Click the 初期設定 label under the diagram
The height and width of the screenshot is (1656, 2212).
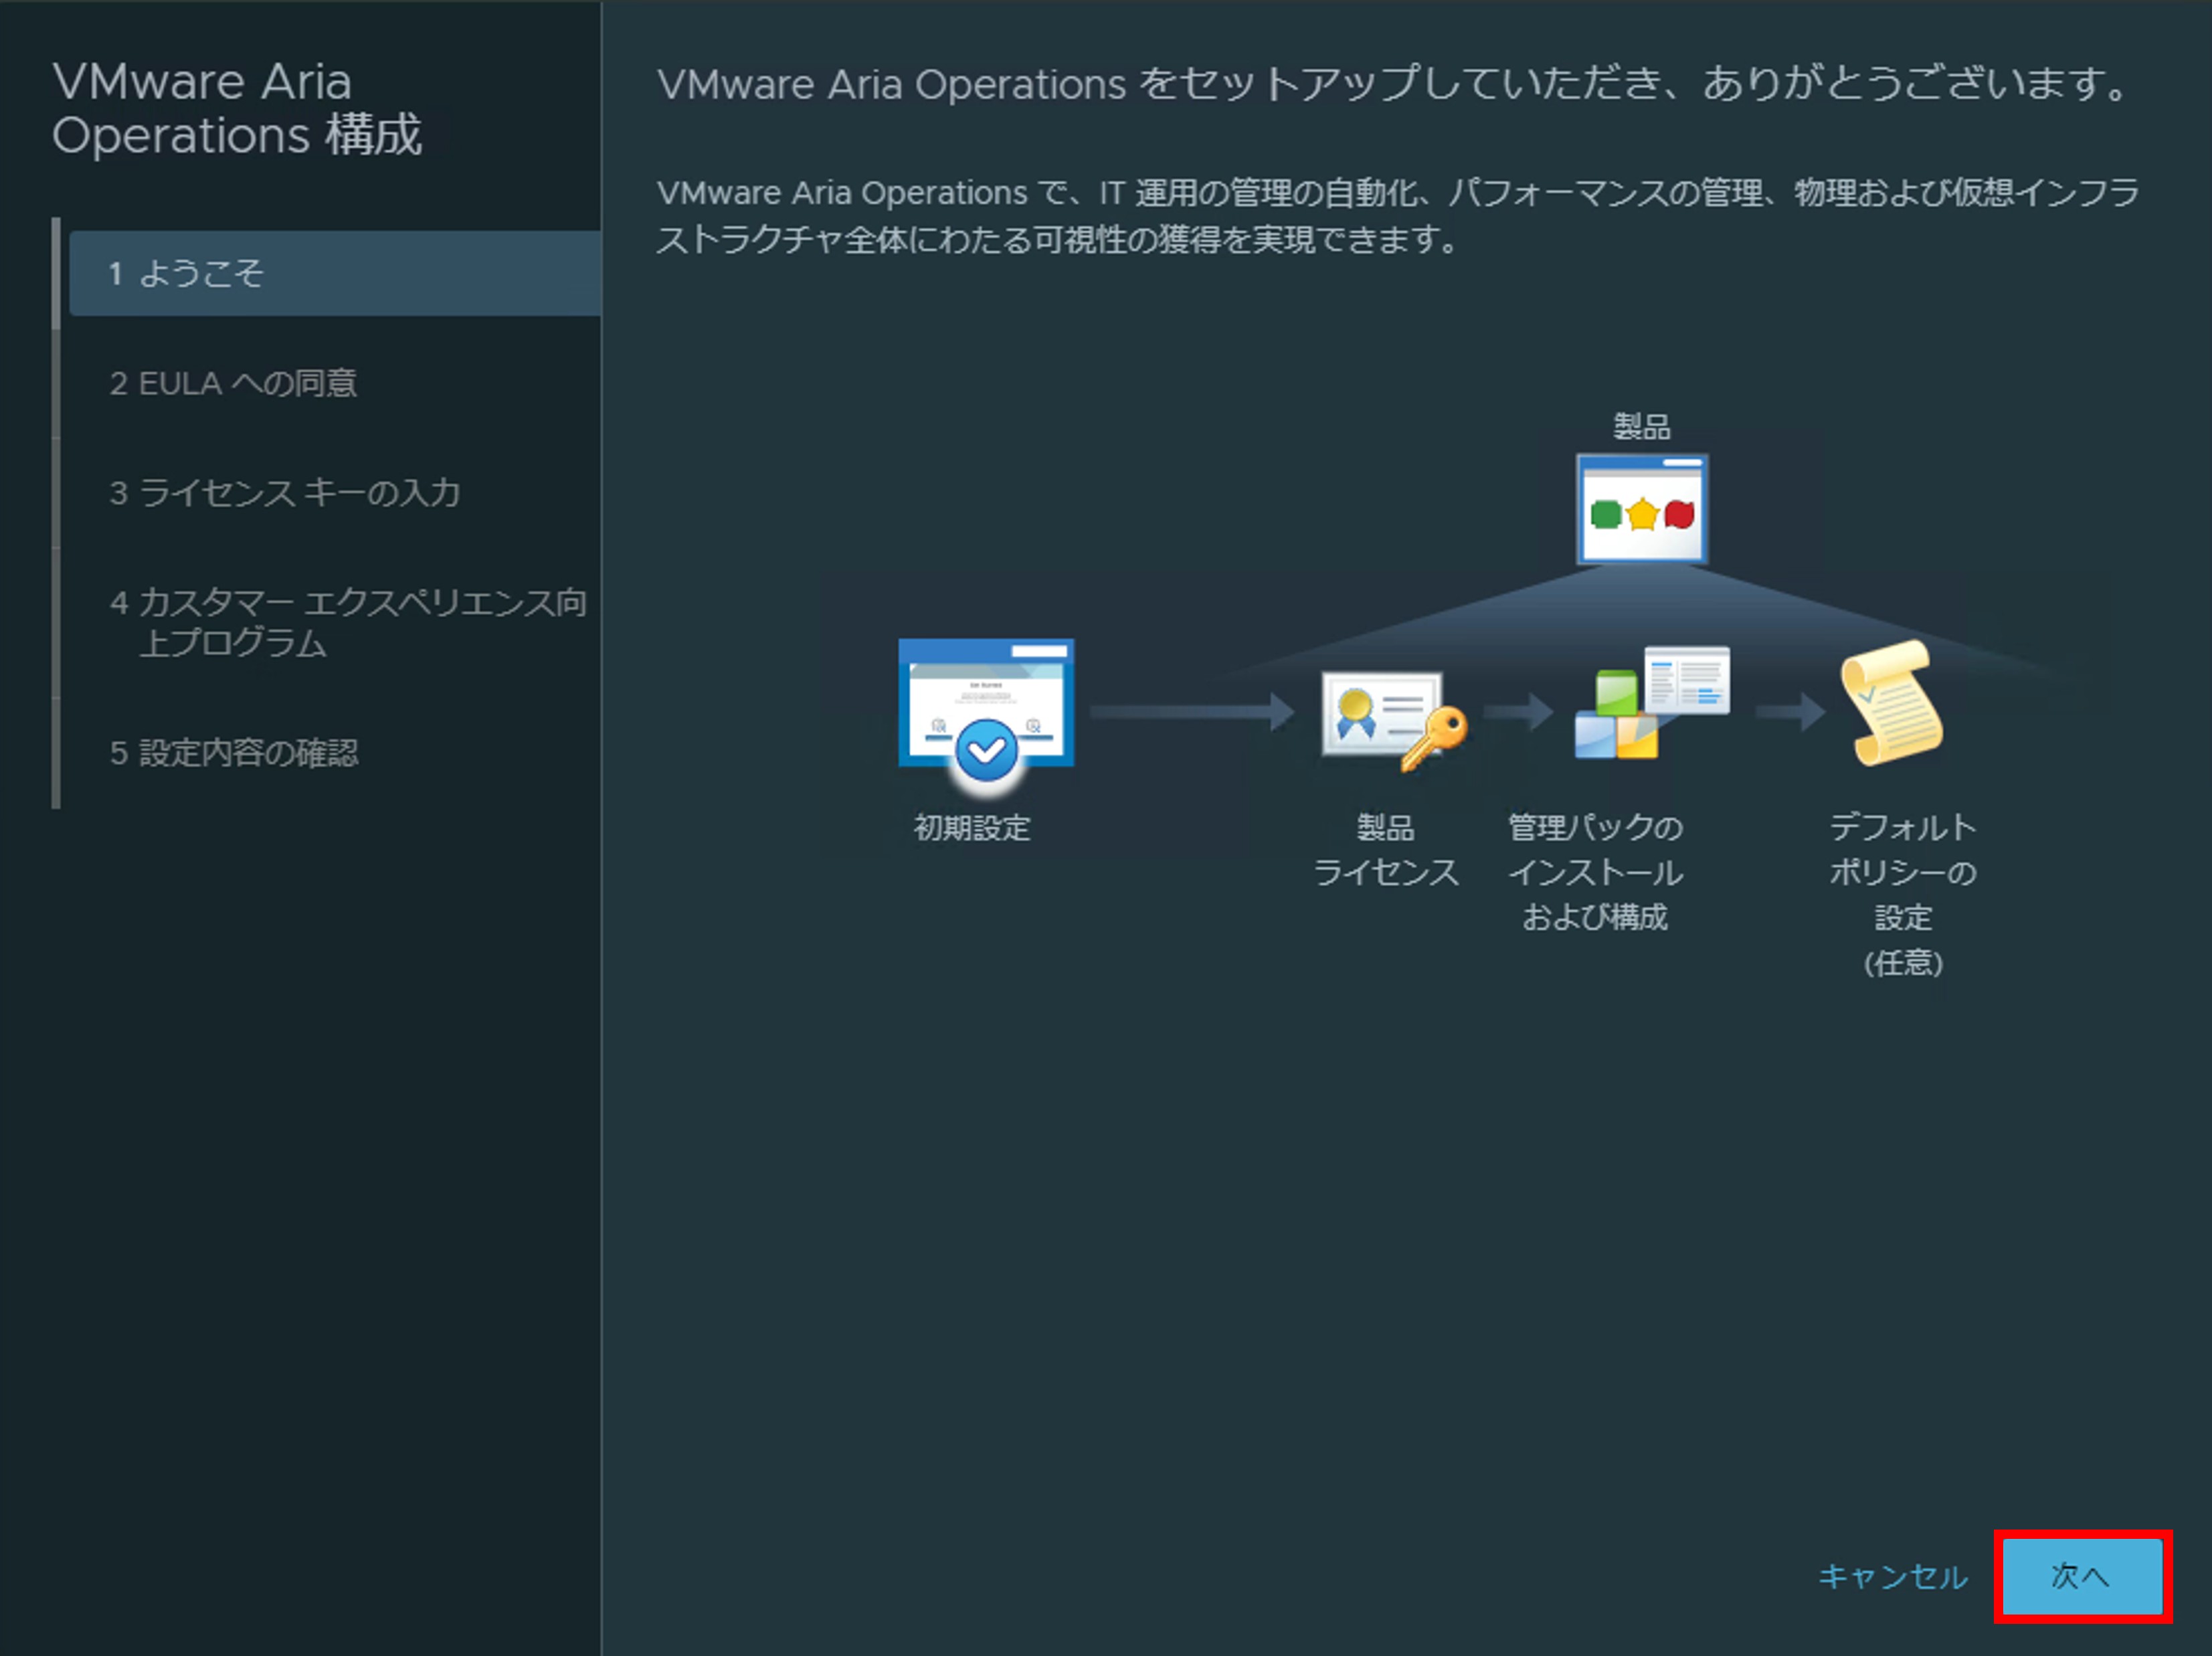(x=971, y=828)
